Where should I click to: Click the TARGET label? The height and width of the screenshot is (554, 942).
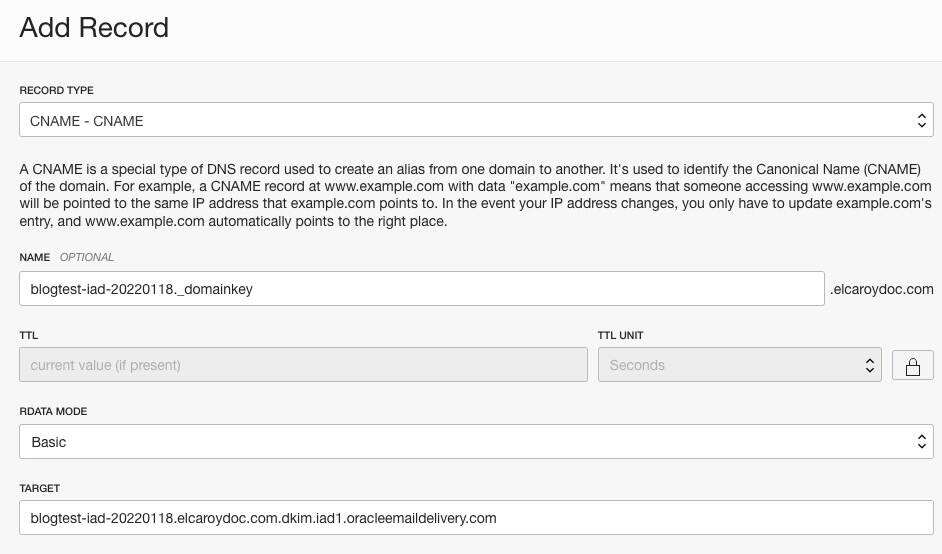tap(40, 488)
